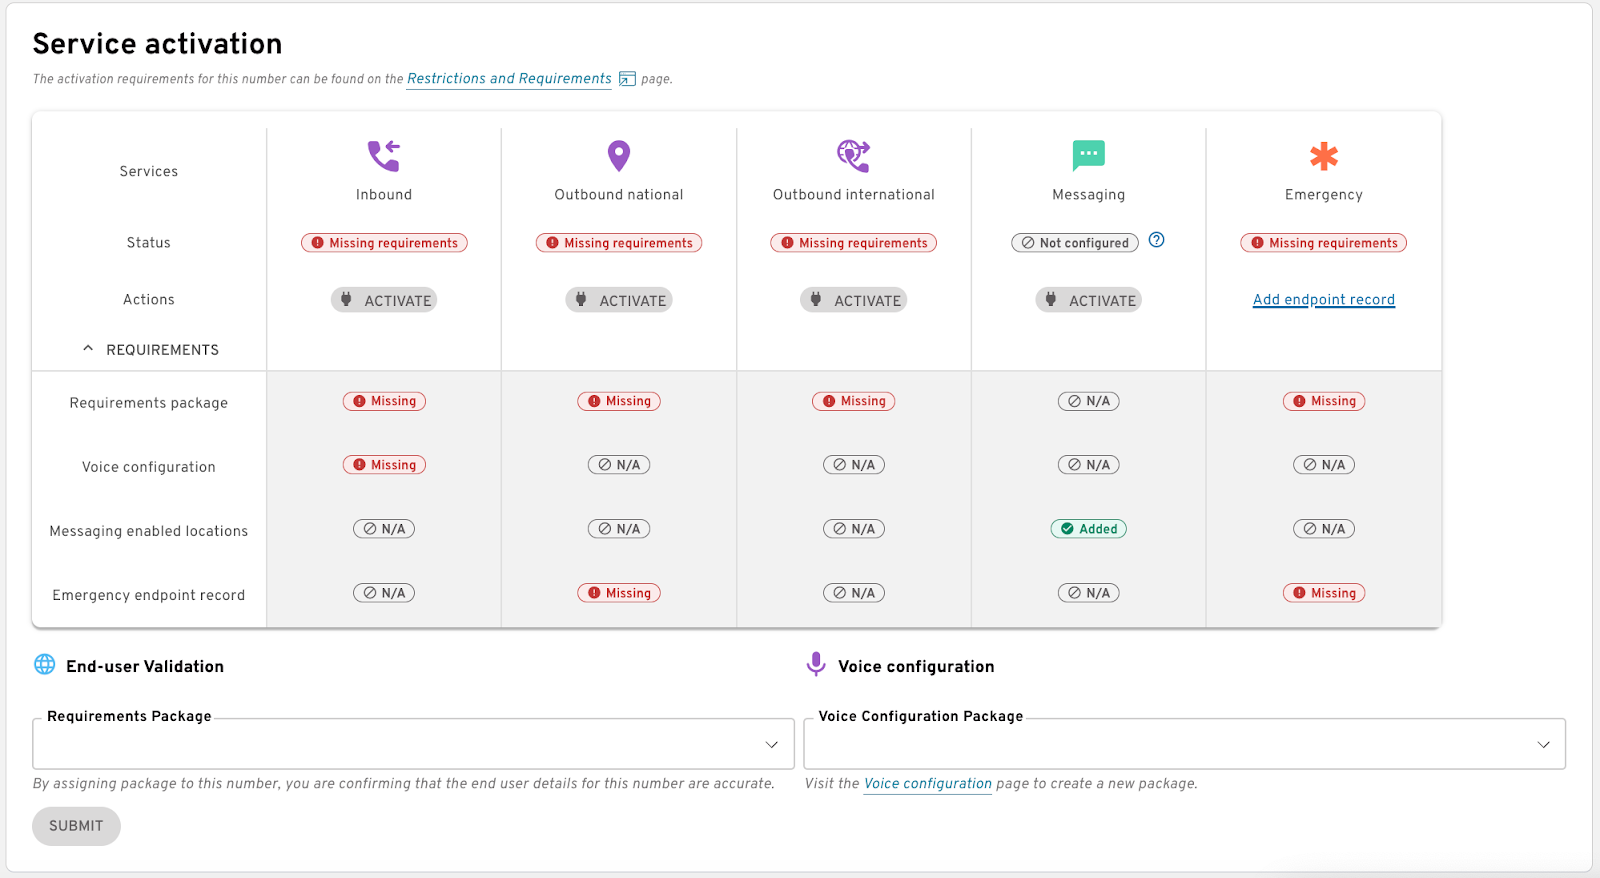This screenshot has height=878, width=1600.
Task: Activate the Outbound international service
Action: click(x=854, y=300)
